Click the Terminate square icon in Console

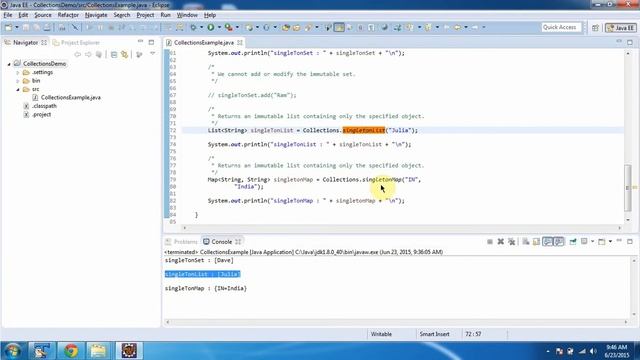coord(490,242)
